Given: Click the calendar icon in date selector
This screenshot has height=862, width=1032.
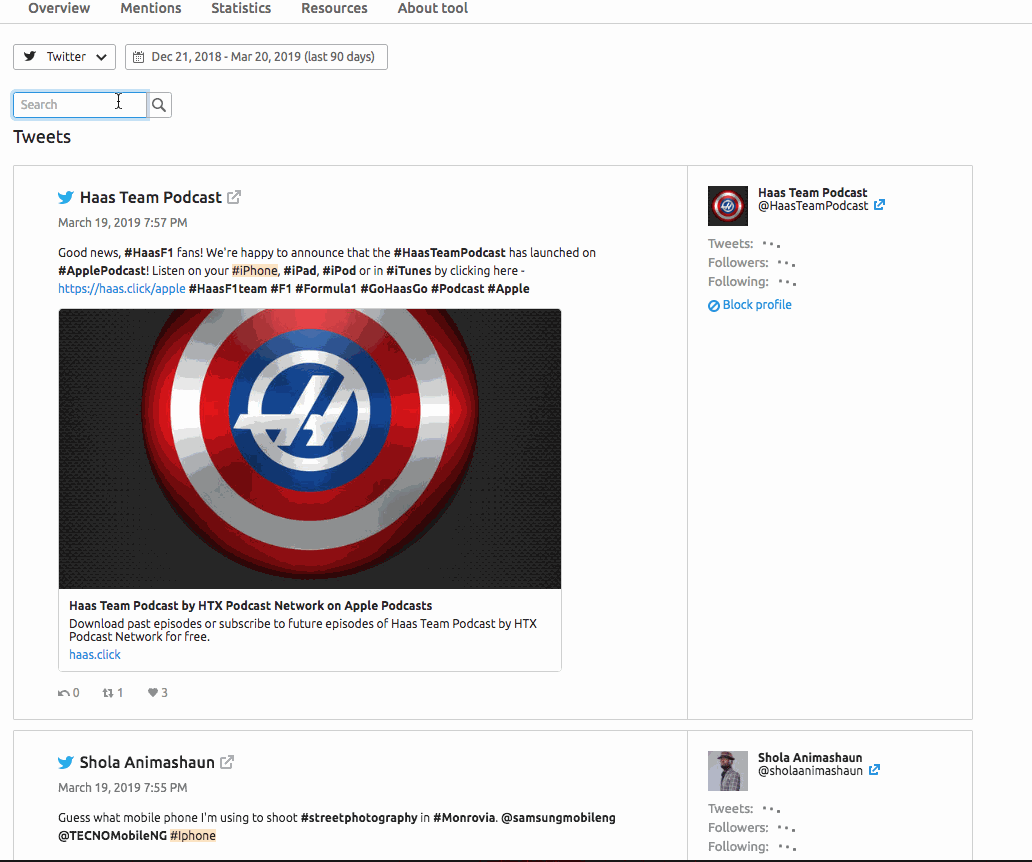Looking at the screenshot, I should coord(138,57).
